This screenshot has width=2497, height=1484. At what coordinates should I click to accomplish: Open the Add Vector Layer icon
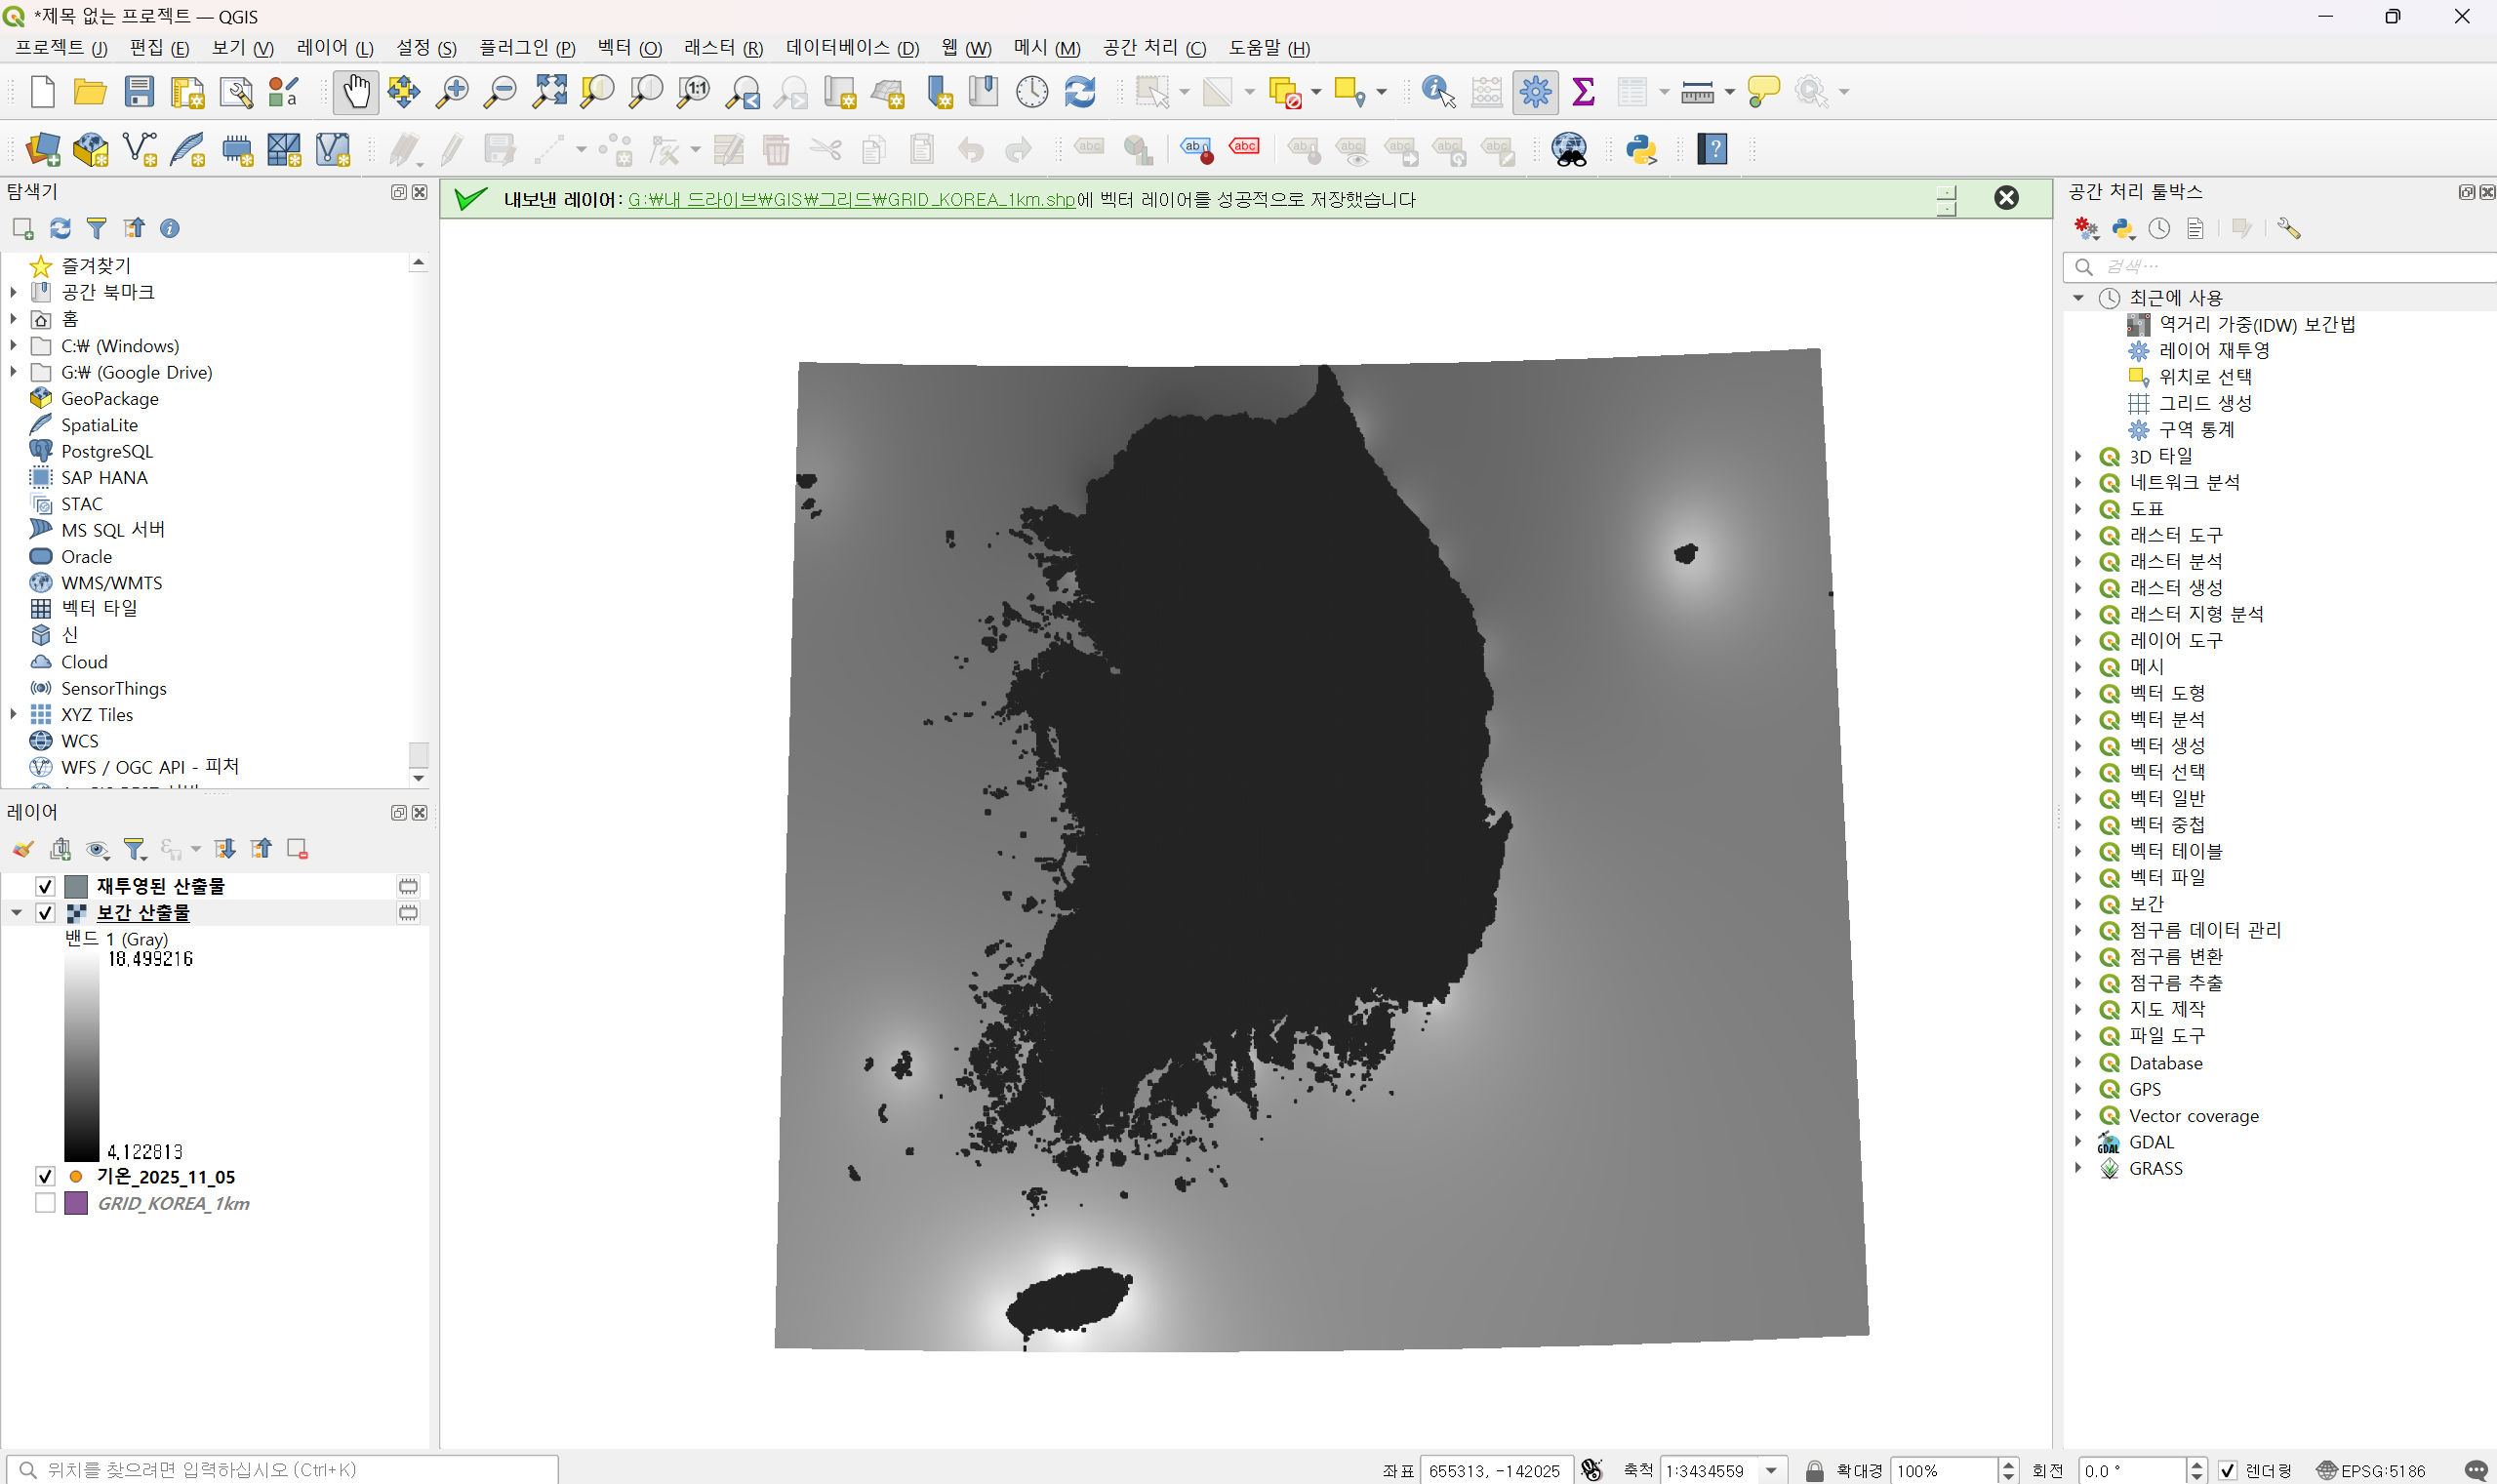coord(139,150)
